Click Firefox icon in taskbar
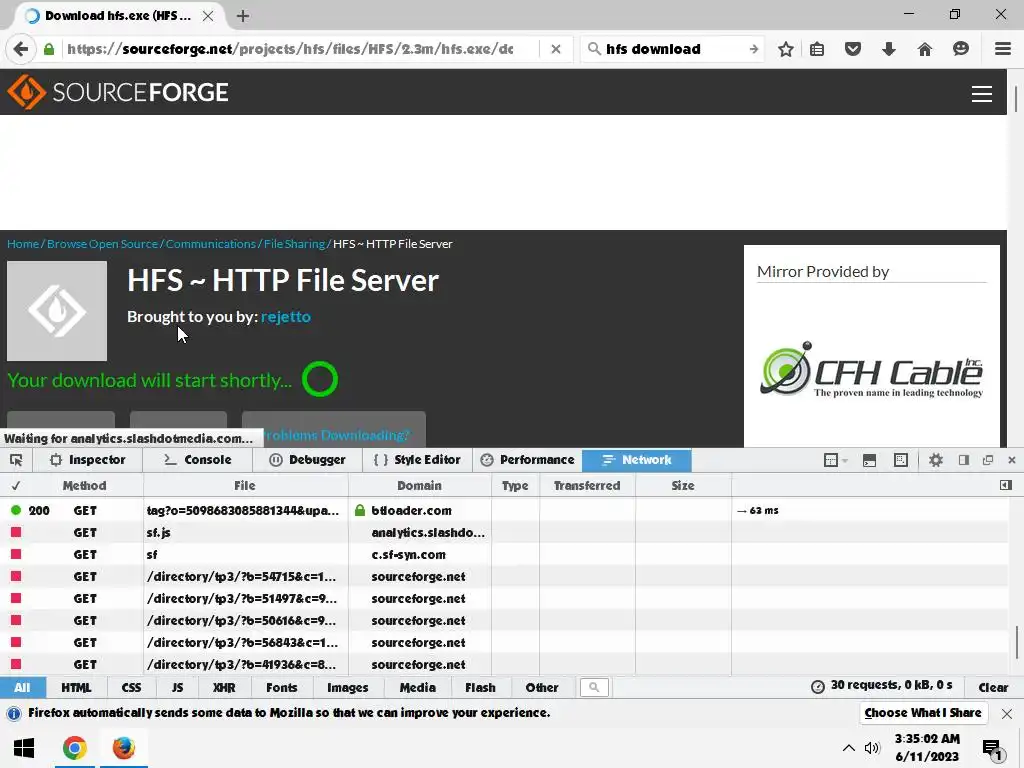1024x768 pixels. click(123, 748)
